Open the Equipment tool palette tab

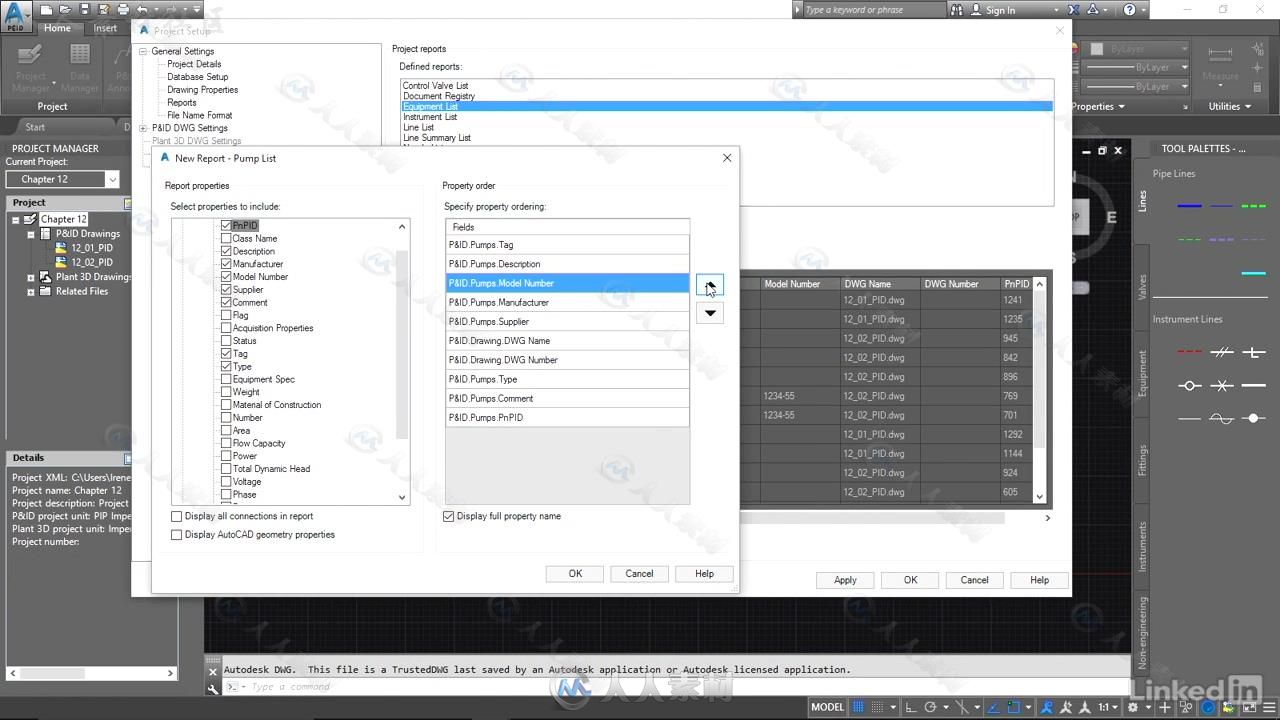(x=1142, y=374)
